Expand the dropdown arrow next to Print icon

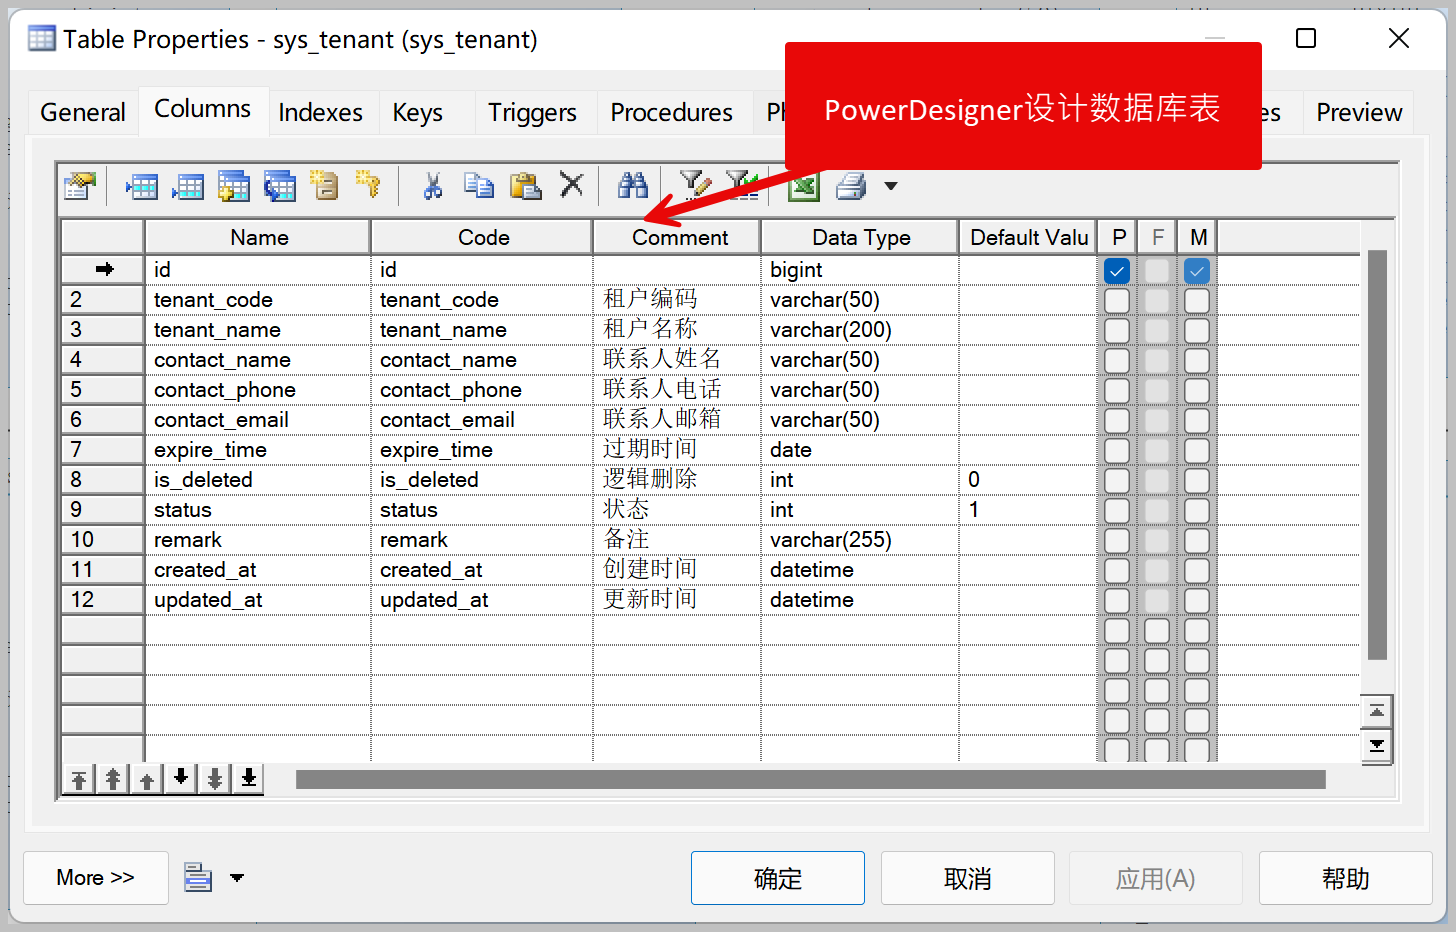891,186
